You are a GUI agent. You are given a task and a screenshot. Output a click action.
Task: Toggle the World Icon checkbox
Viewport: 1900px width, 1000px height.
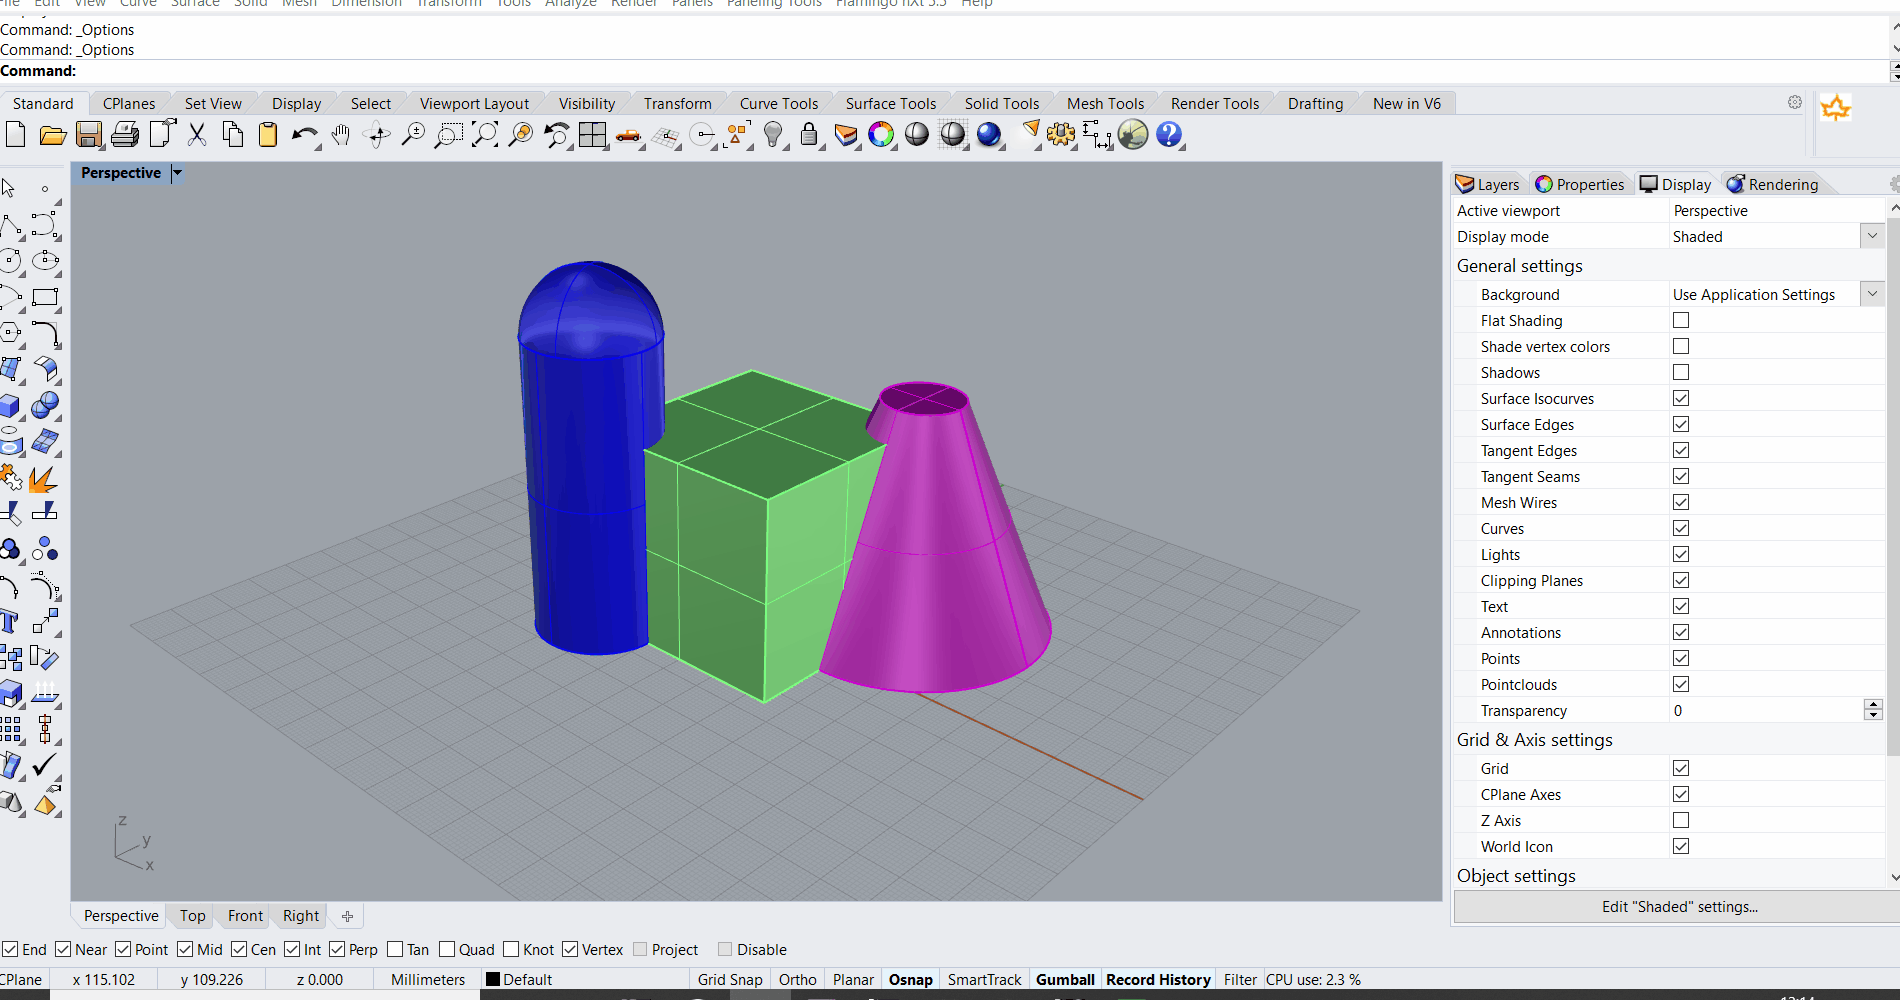(1681, 846)
